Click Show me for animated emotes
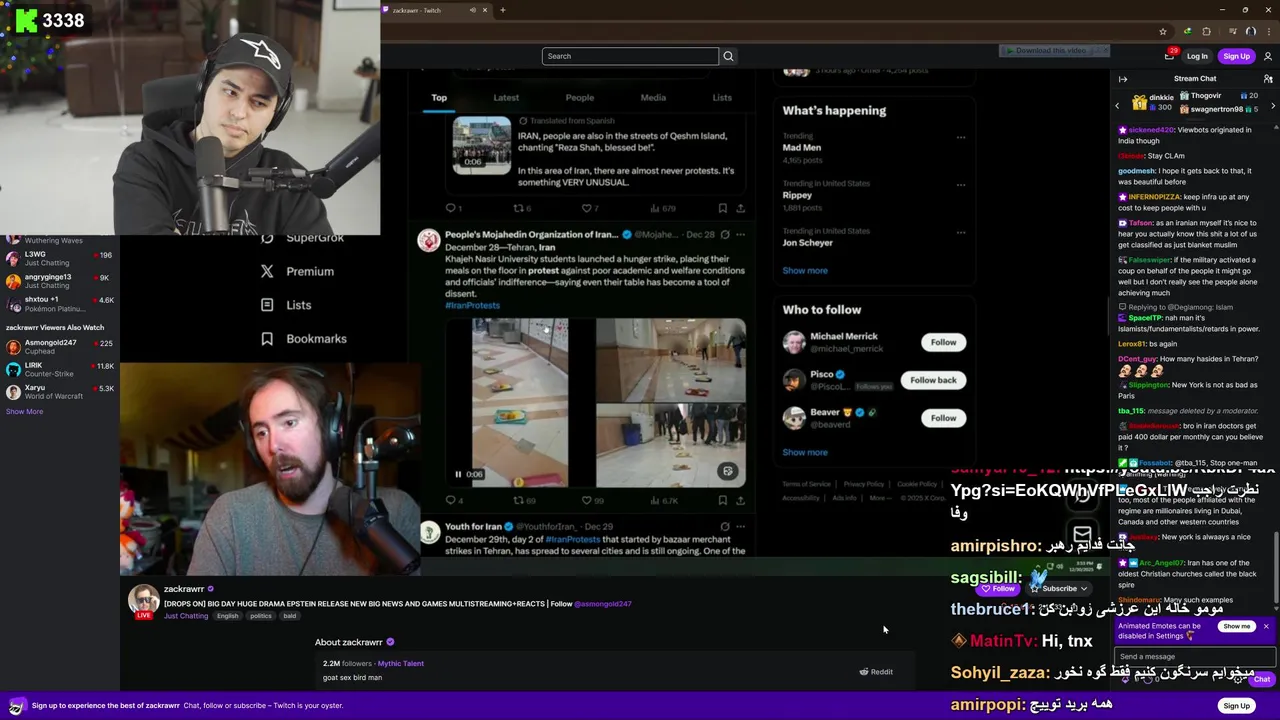Image resolution: width=1280 pixels, height=720 pixels. coord(1237,627)
